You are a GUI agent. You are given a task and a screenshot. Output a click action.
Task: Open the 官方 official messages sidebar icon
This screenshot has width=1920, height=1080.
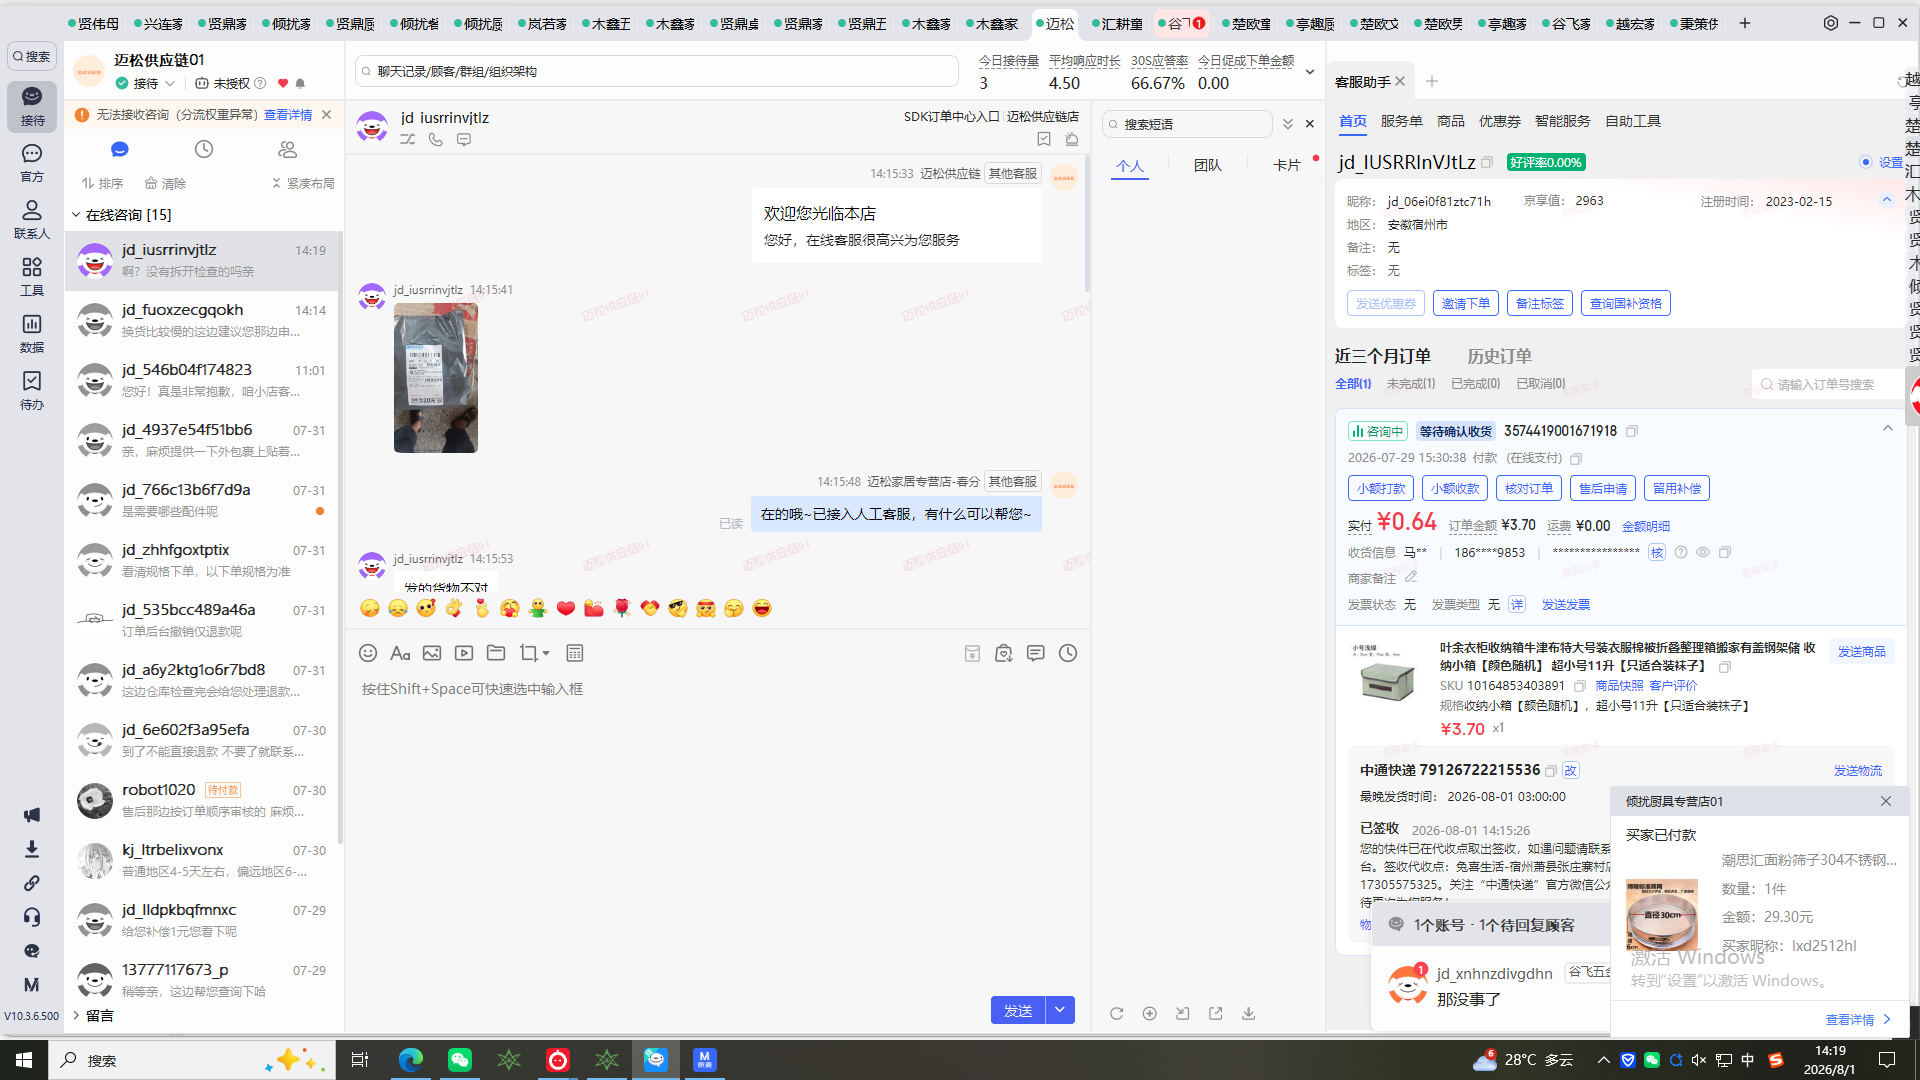click(x=32, y=162)
